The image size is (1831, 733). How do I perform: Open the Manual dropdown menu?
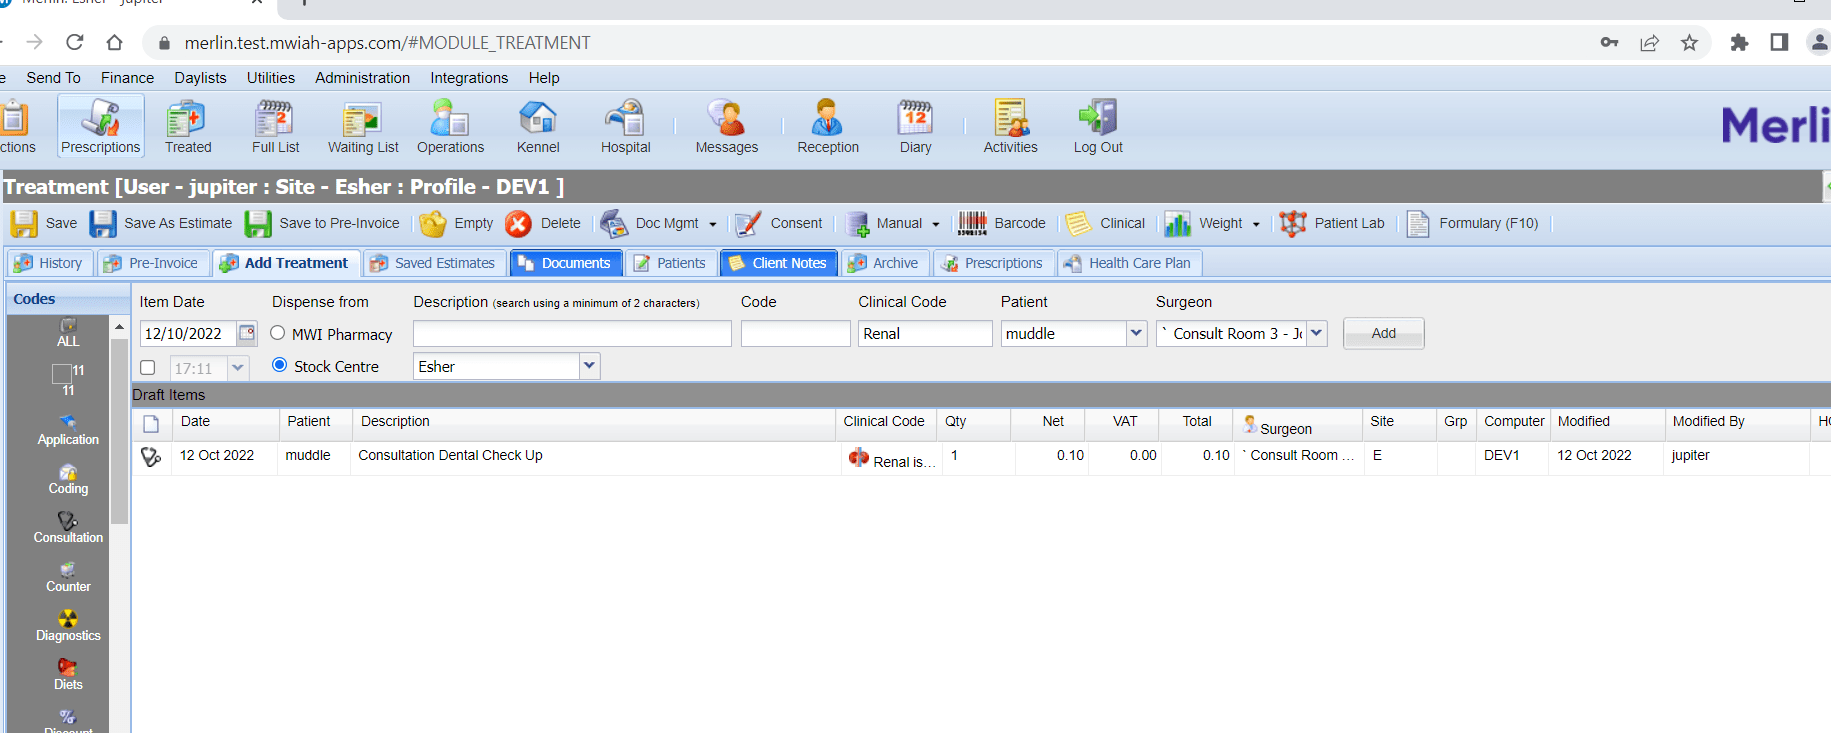pos(936,224)
